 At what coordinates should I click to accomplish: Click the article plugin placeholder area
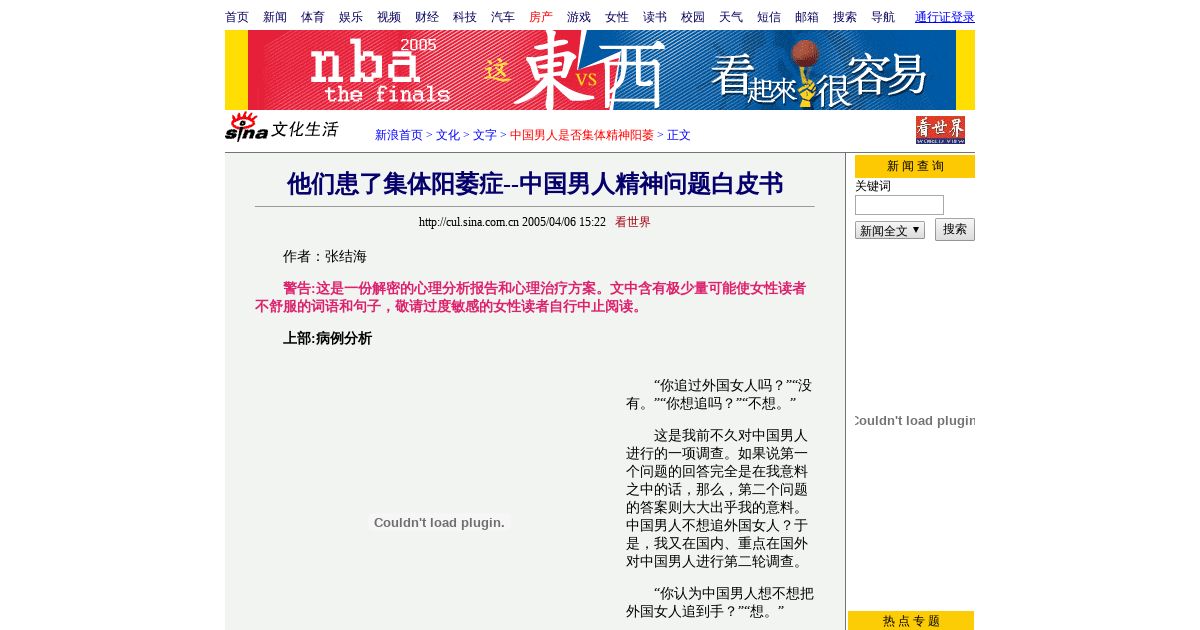(439, 522)
